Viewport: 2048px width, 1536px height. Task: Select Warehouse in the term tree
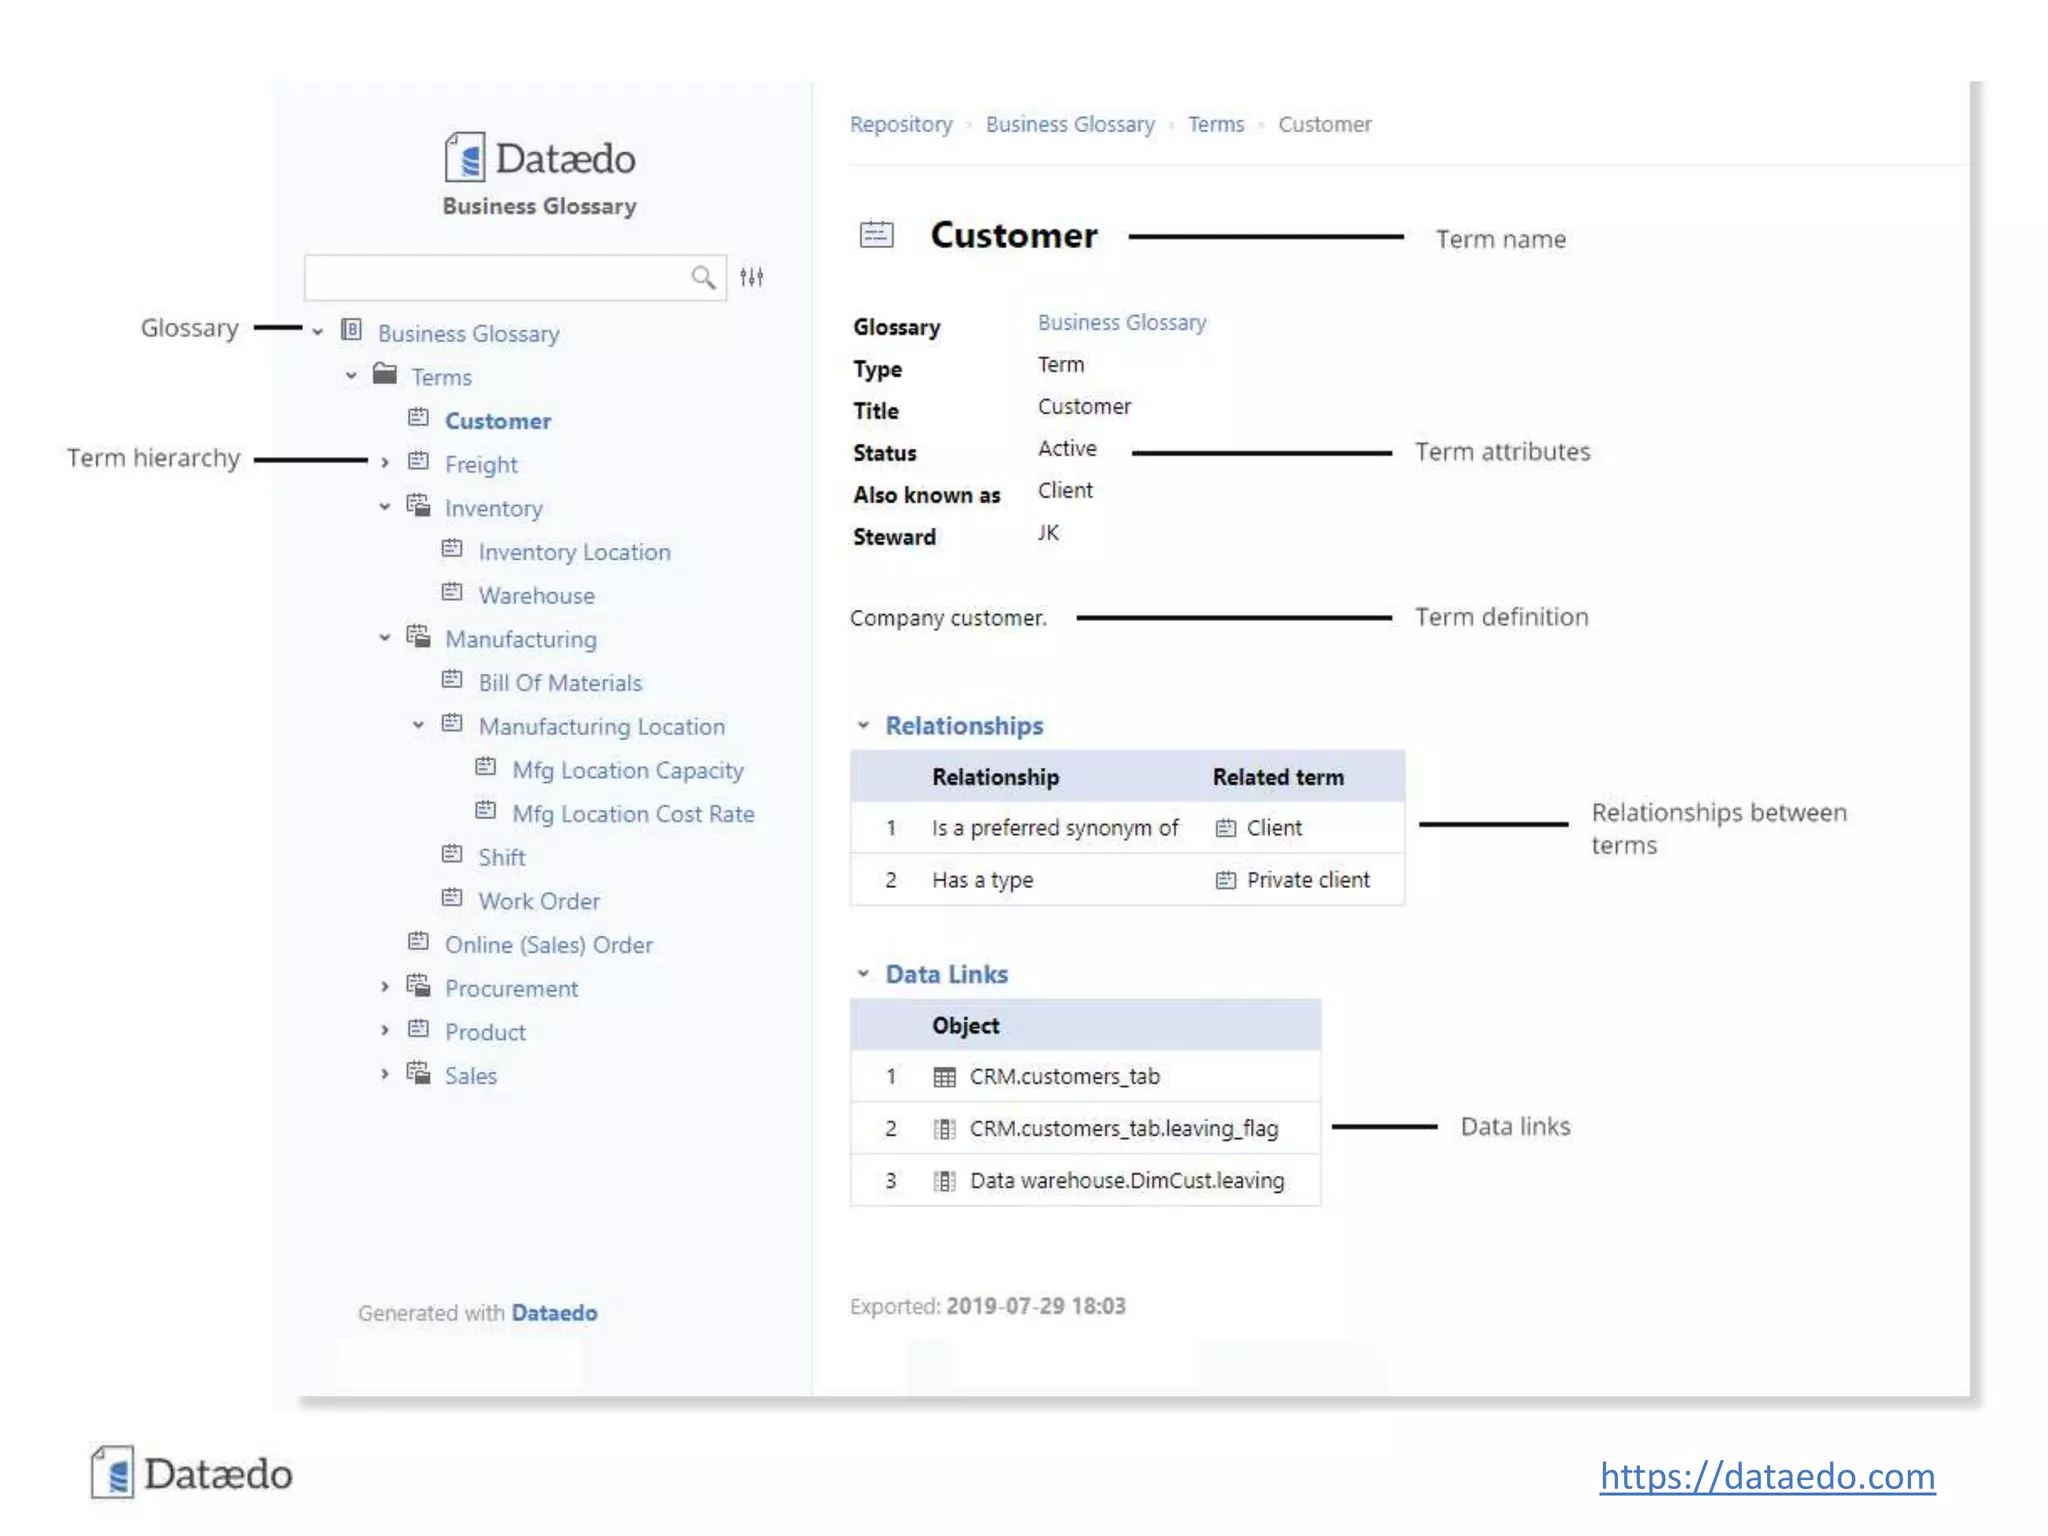coord(537,596)
